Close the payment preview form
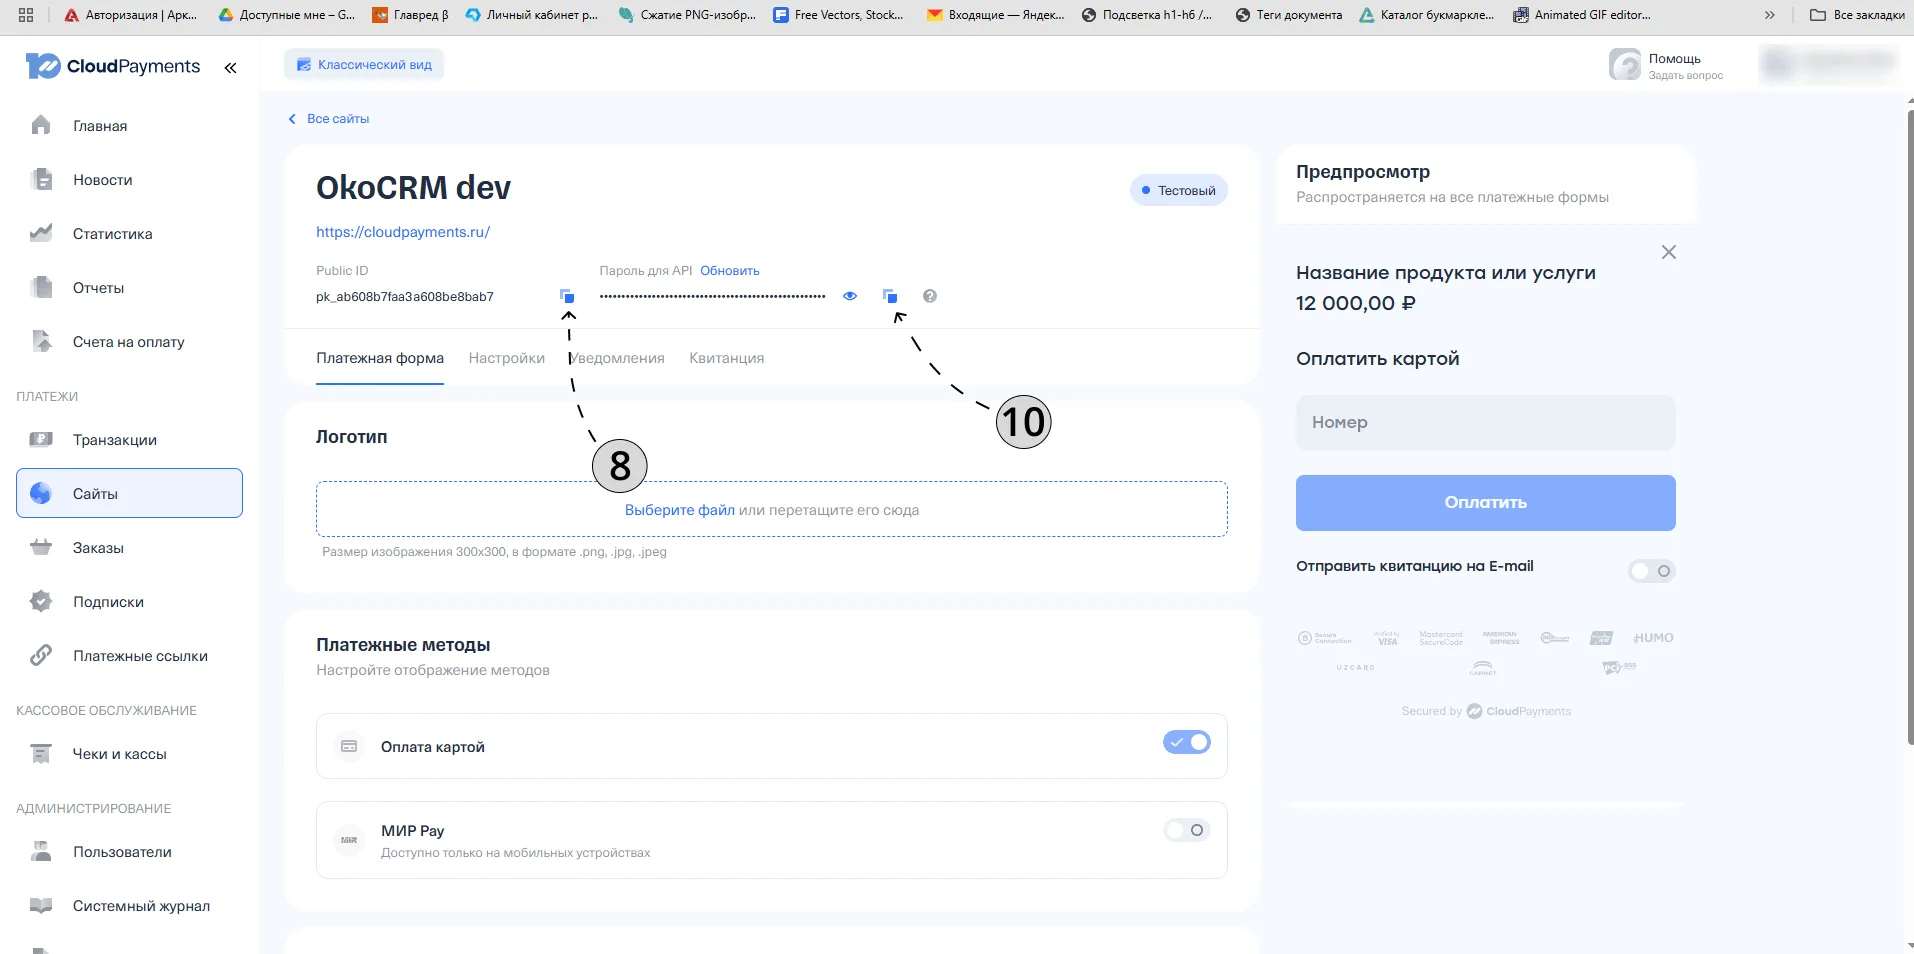Viewport: 1914px width, 954px height. pos(1669,252)
